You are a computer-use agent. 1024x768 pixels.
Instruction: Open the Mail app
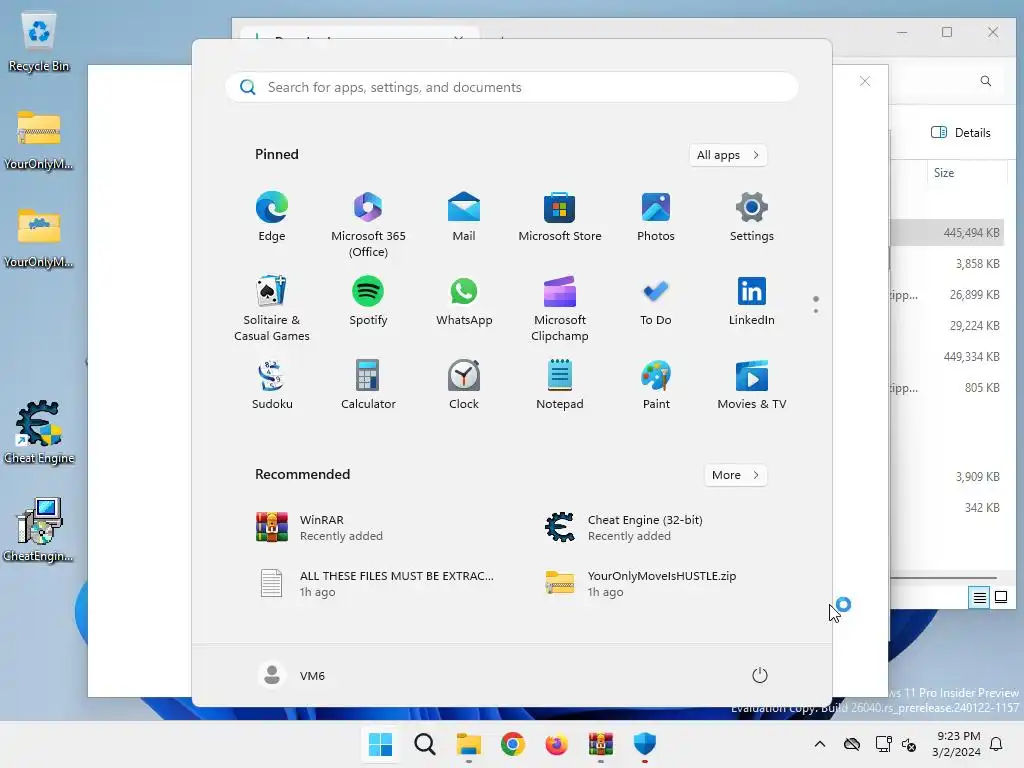(464, 217)
